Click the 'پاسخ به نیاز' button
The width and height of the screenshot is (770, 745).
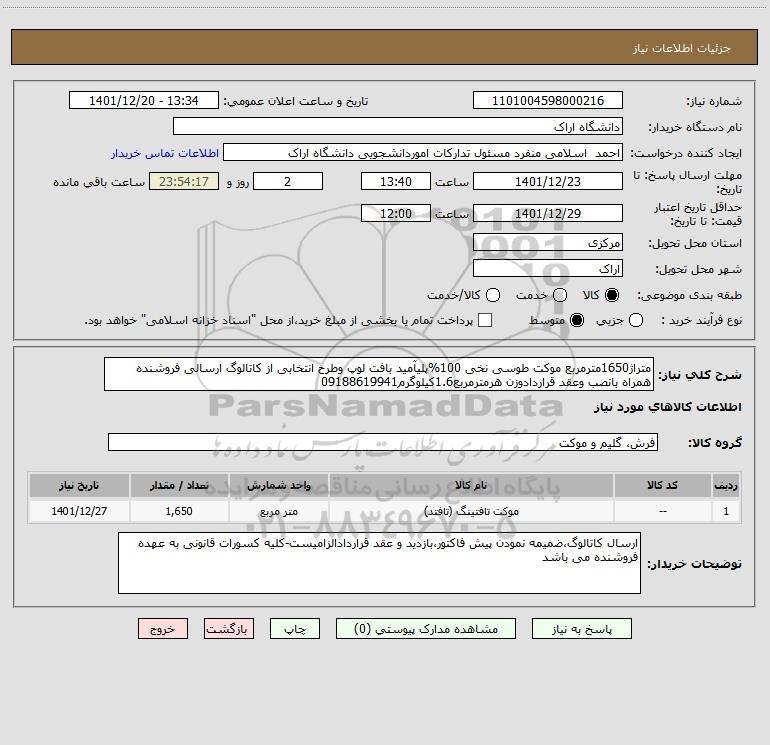(581, 629)
